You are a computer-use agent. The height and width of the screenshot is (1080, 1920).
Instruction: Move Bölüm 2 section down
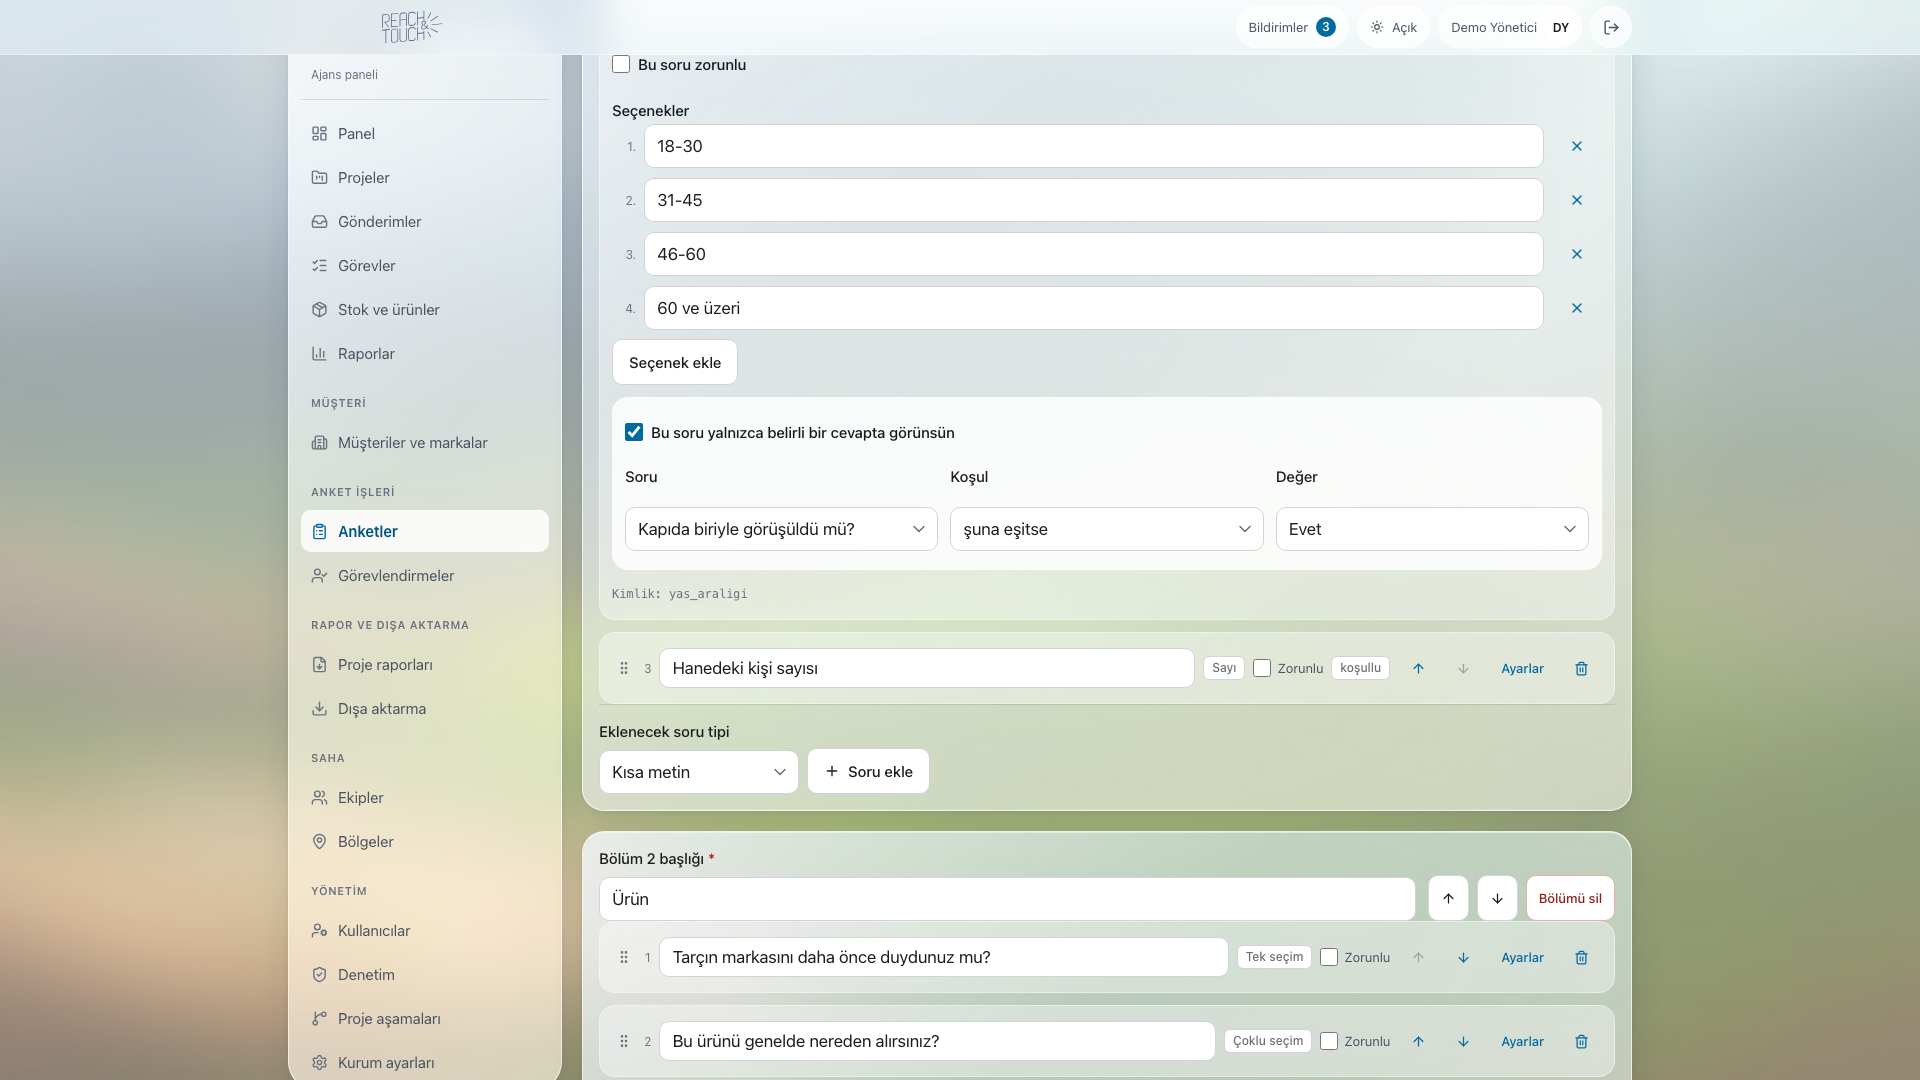[1497, 898]
